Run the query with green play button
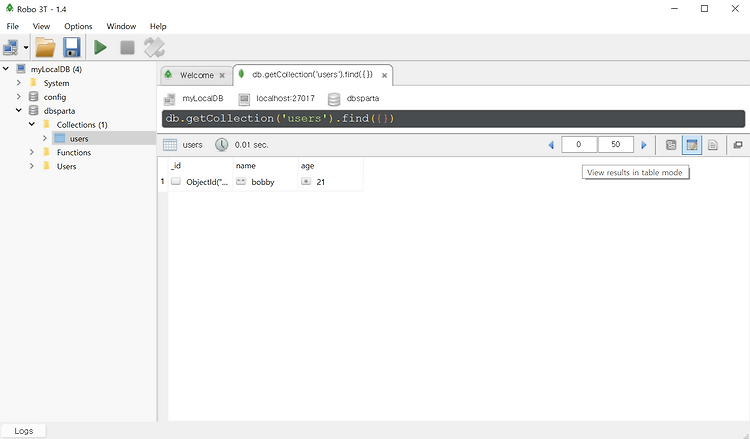Screen dimensions: 750x439 point(100,47)
